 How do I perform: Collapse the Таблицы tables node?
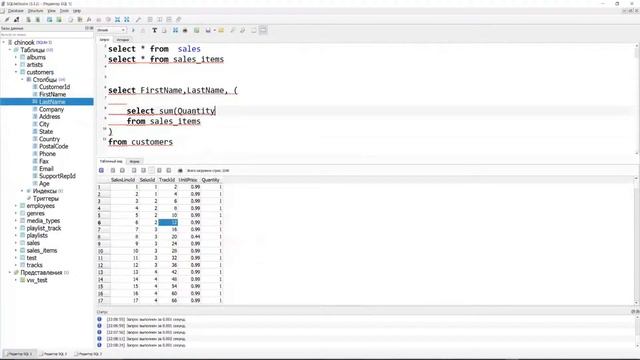pyautogui.click(x=10, y=50)
